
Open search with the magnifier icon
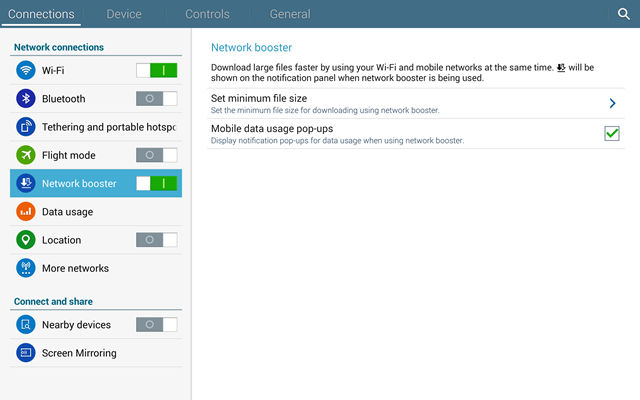623,14
